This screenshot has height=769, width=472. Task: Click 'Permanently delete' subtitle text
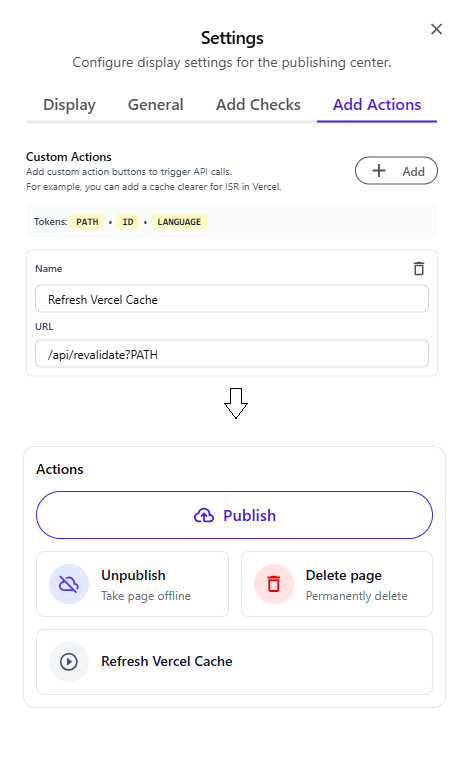(357, 596)
